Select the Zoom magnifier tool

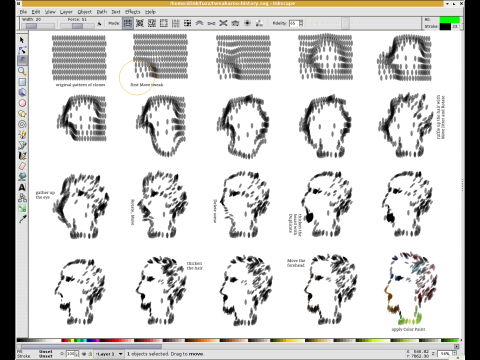22,71
